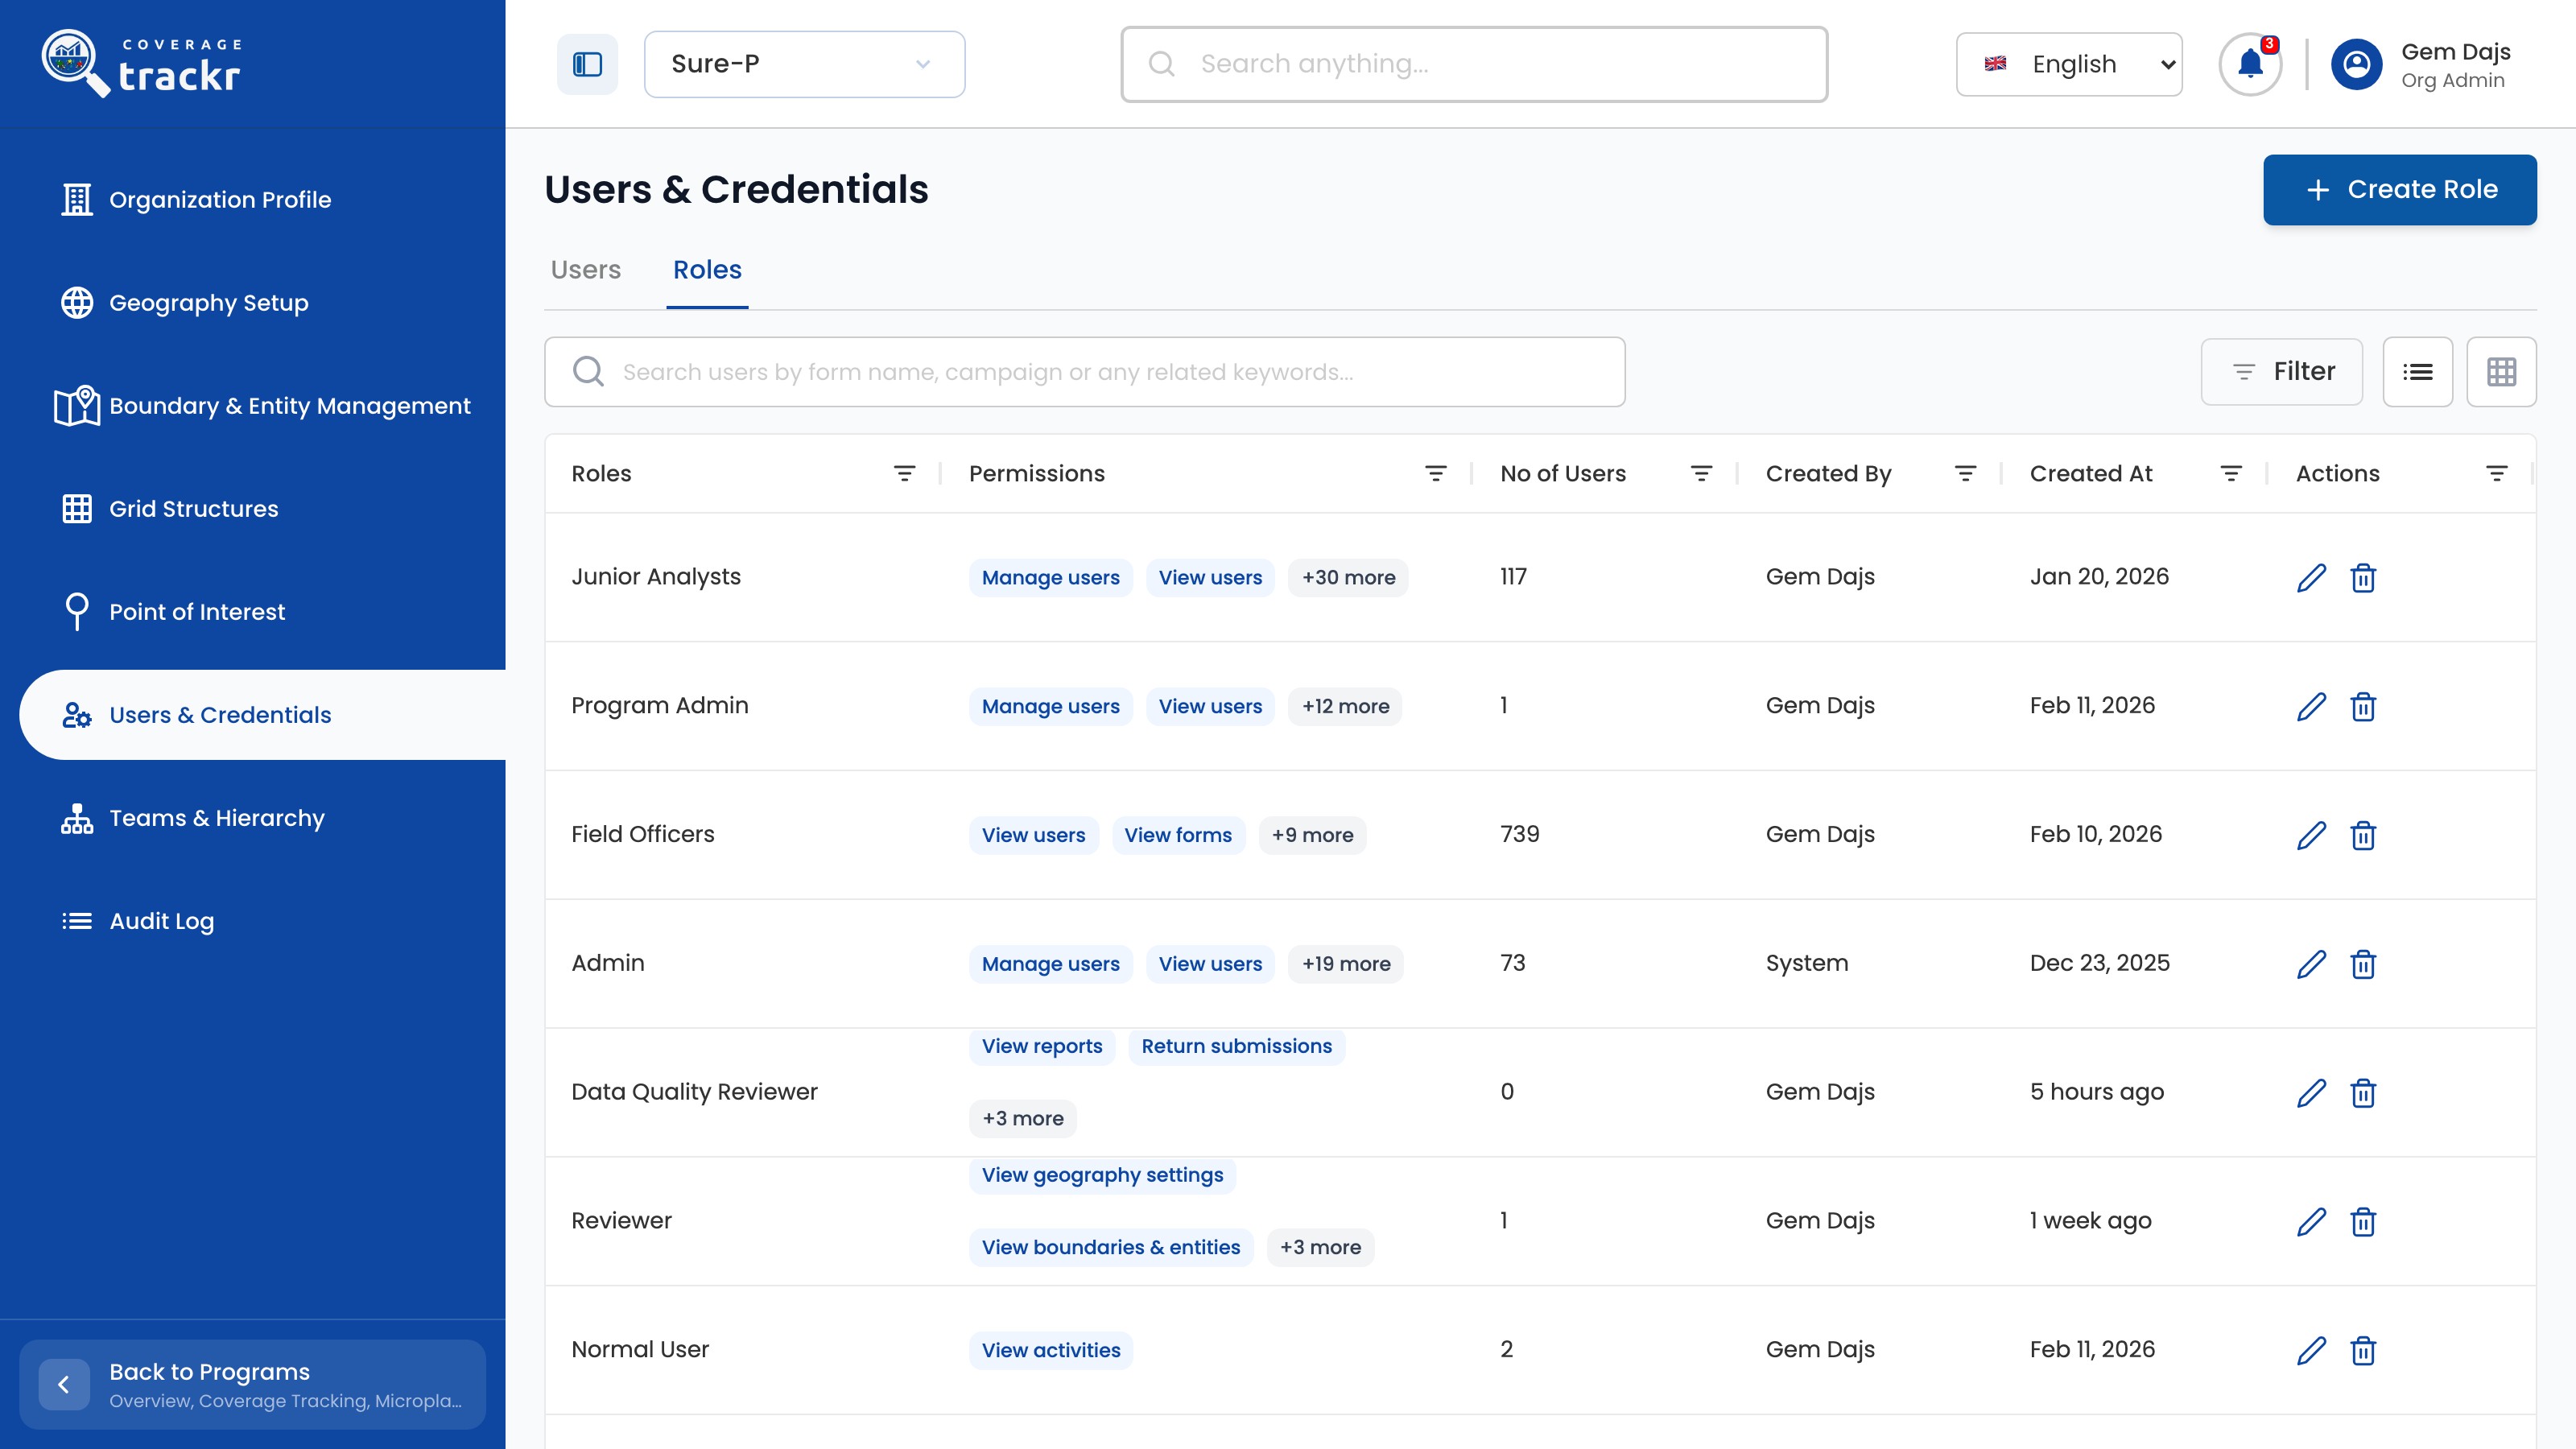2576x1449 pixels.
Task: Expand +19 more permissions for Admin
Action: click(1346, 964)
